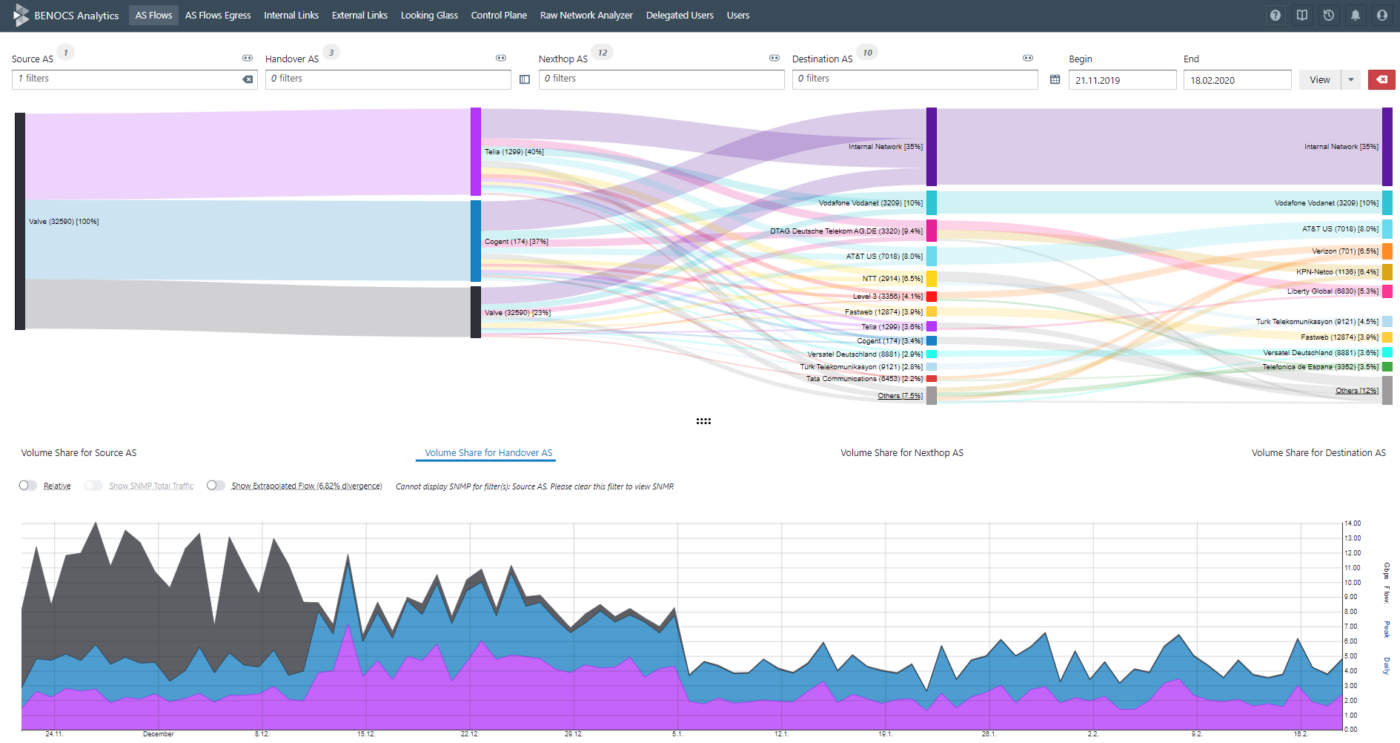
Task: Open the Source AS filters box
Action: 134,79
